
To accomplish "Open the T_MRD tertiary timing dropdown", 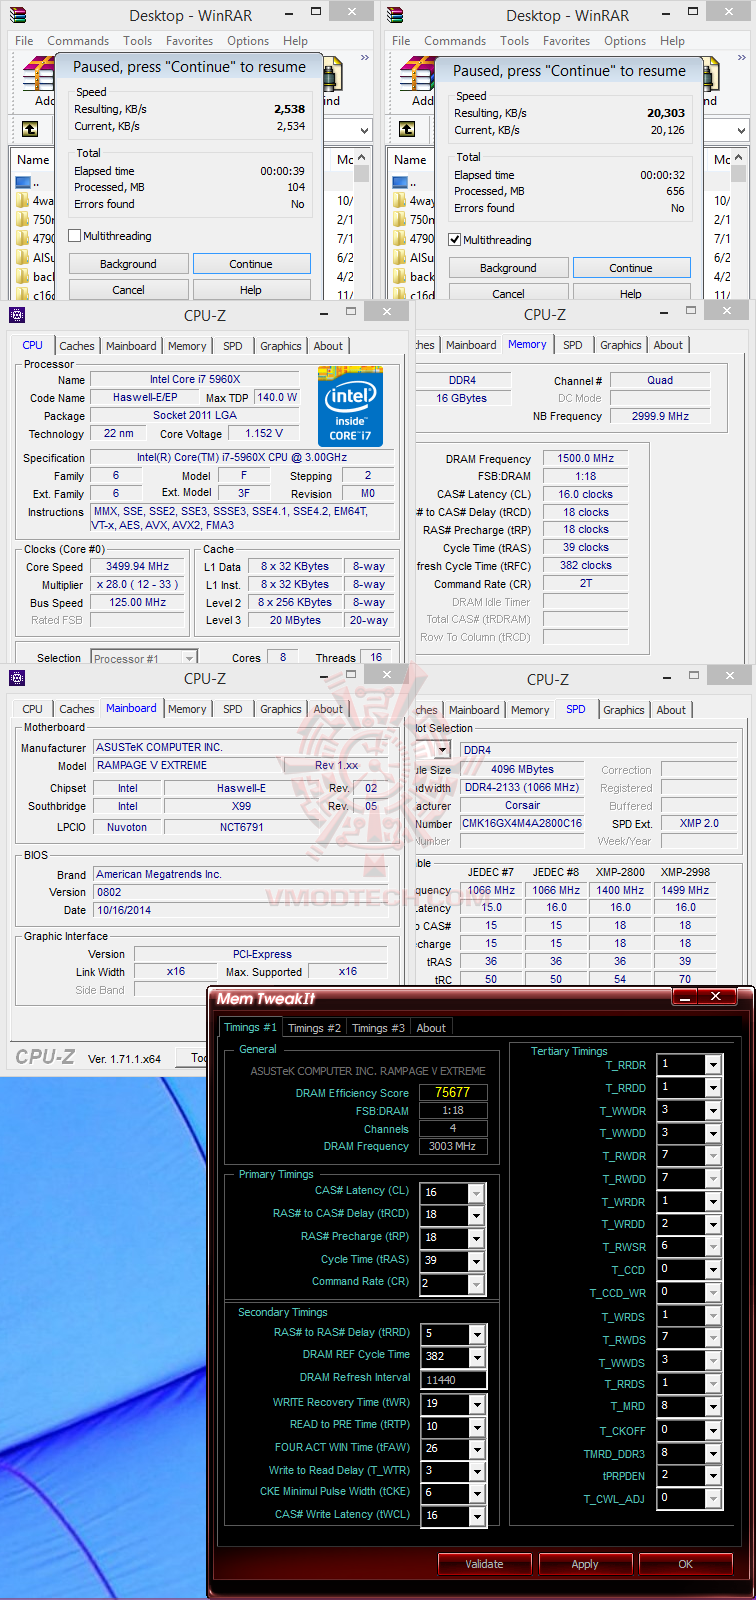I will coord(713,1407).
